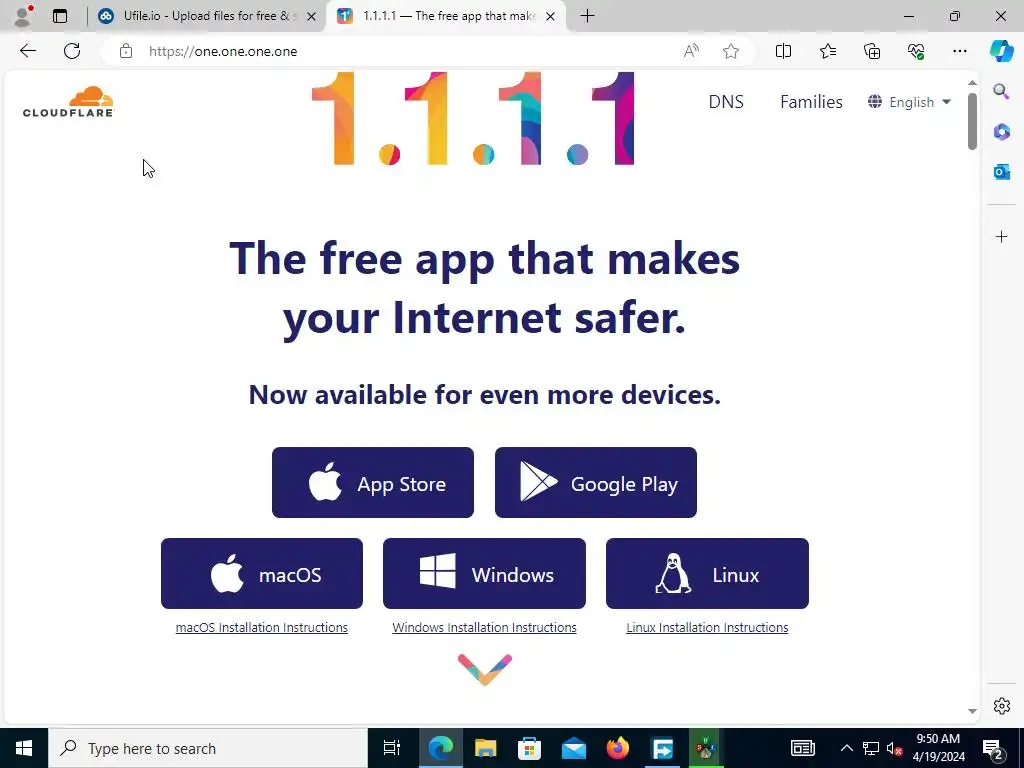1024x768 pixels.
Task: Open the notification center icon
Action: coord(993,748)
